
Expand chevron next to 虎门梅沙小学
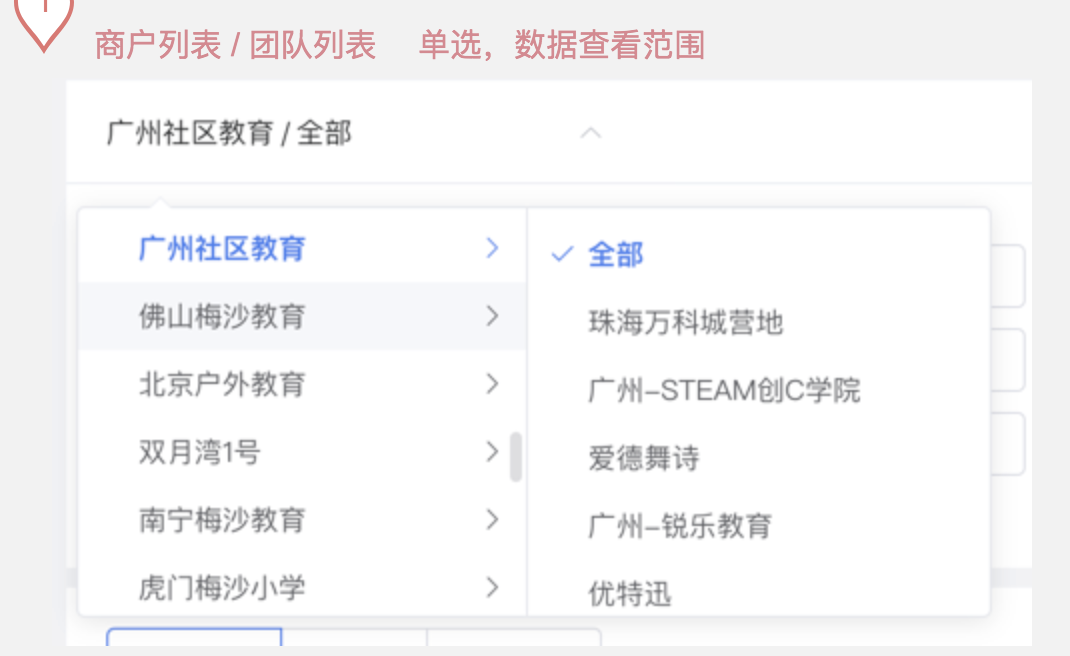point(491,587)
